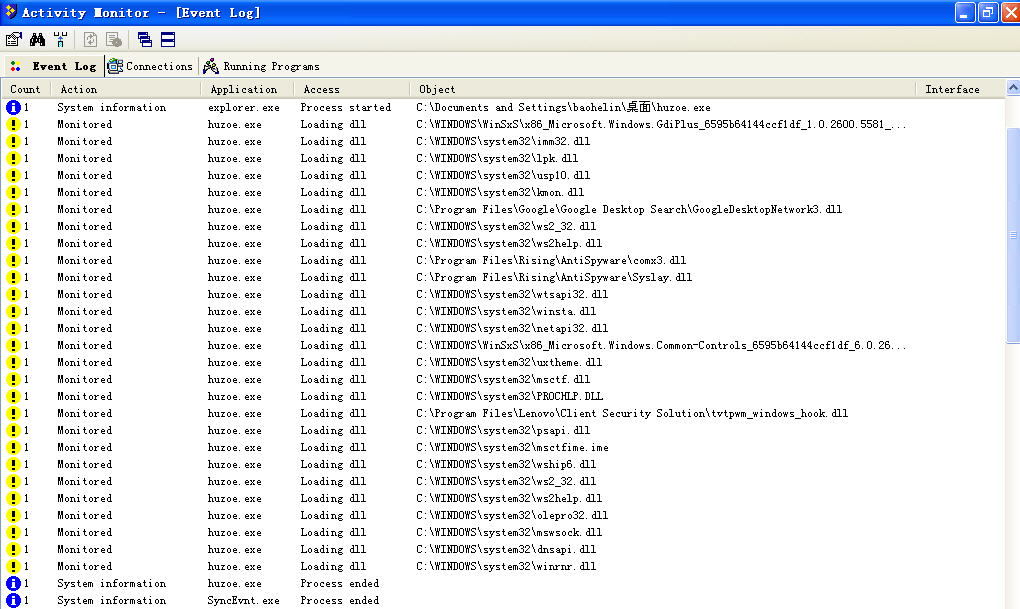Viewport: 1020px width, 609px height.
Task: Click 'Process started' in the Access column
Action: pyautogui.click(x=345, y=107)
